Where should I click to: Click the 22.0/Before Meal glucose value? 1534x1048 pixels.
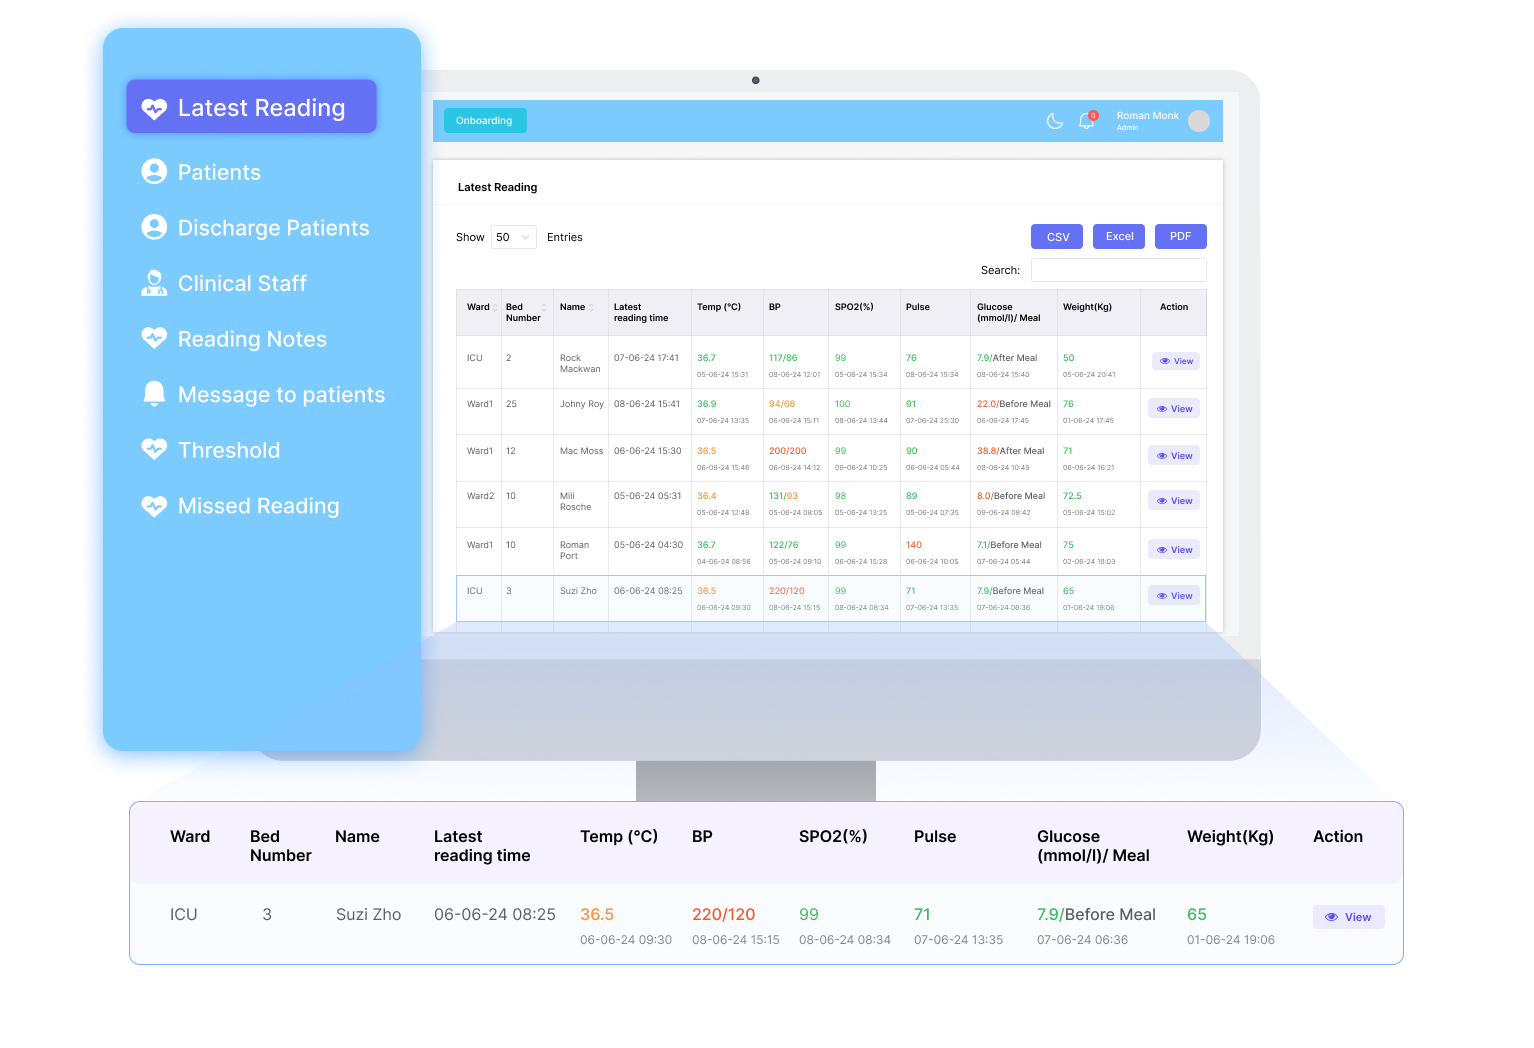coord(1013,404)
